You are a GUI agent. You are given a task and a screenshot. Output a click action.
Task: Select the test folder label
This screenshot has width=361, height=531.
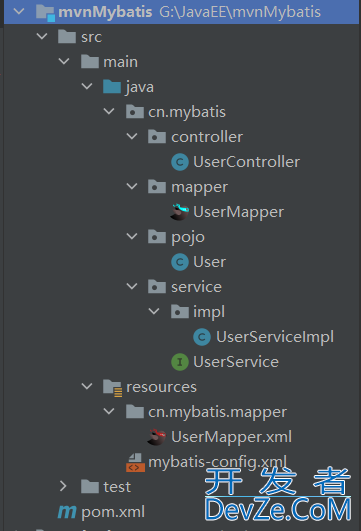click(117, 487)
